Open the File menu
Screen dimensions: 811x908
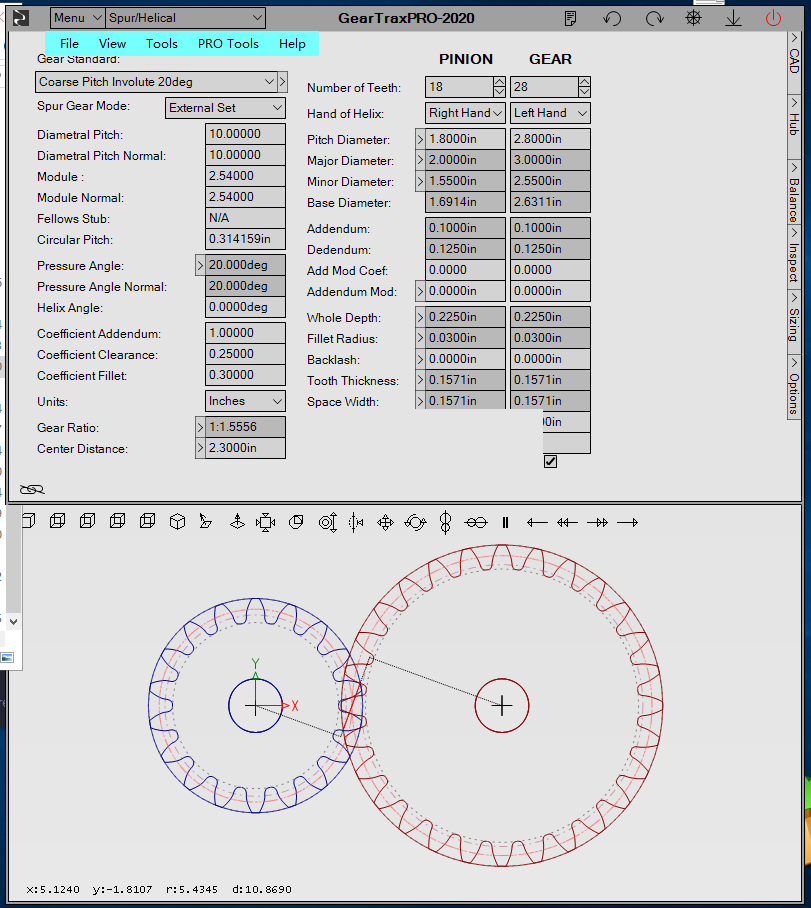pos(69,43)
